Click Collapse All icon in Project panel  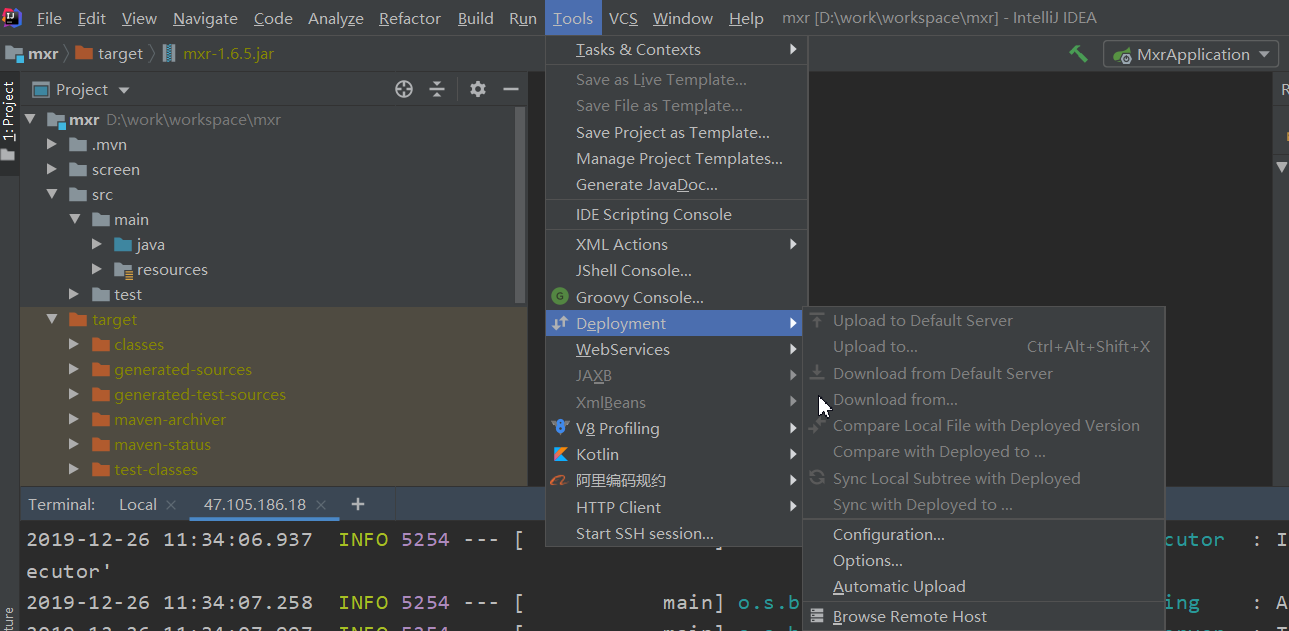[x=437, y=89]
